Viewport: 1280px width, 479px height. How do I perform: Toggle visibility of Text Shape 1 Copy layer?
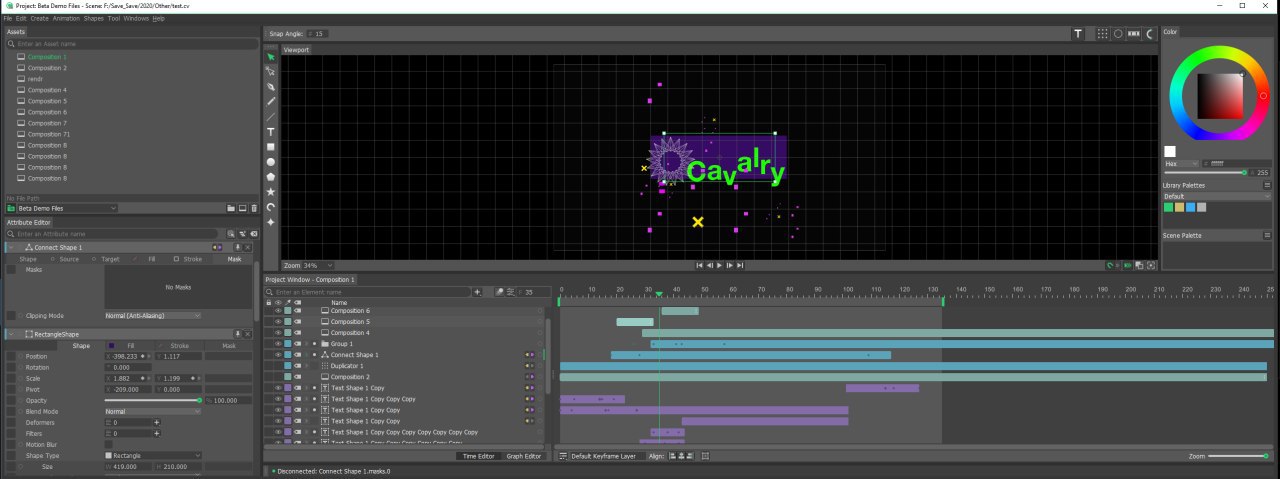tap(278, 388)
